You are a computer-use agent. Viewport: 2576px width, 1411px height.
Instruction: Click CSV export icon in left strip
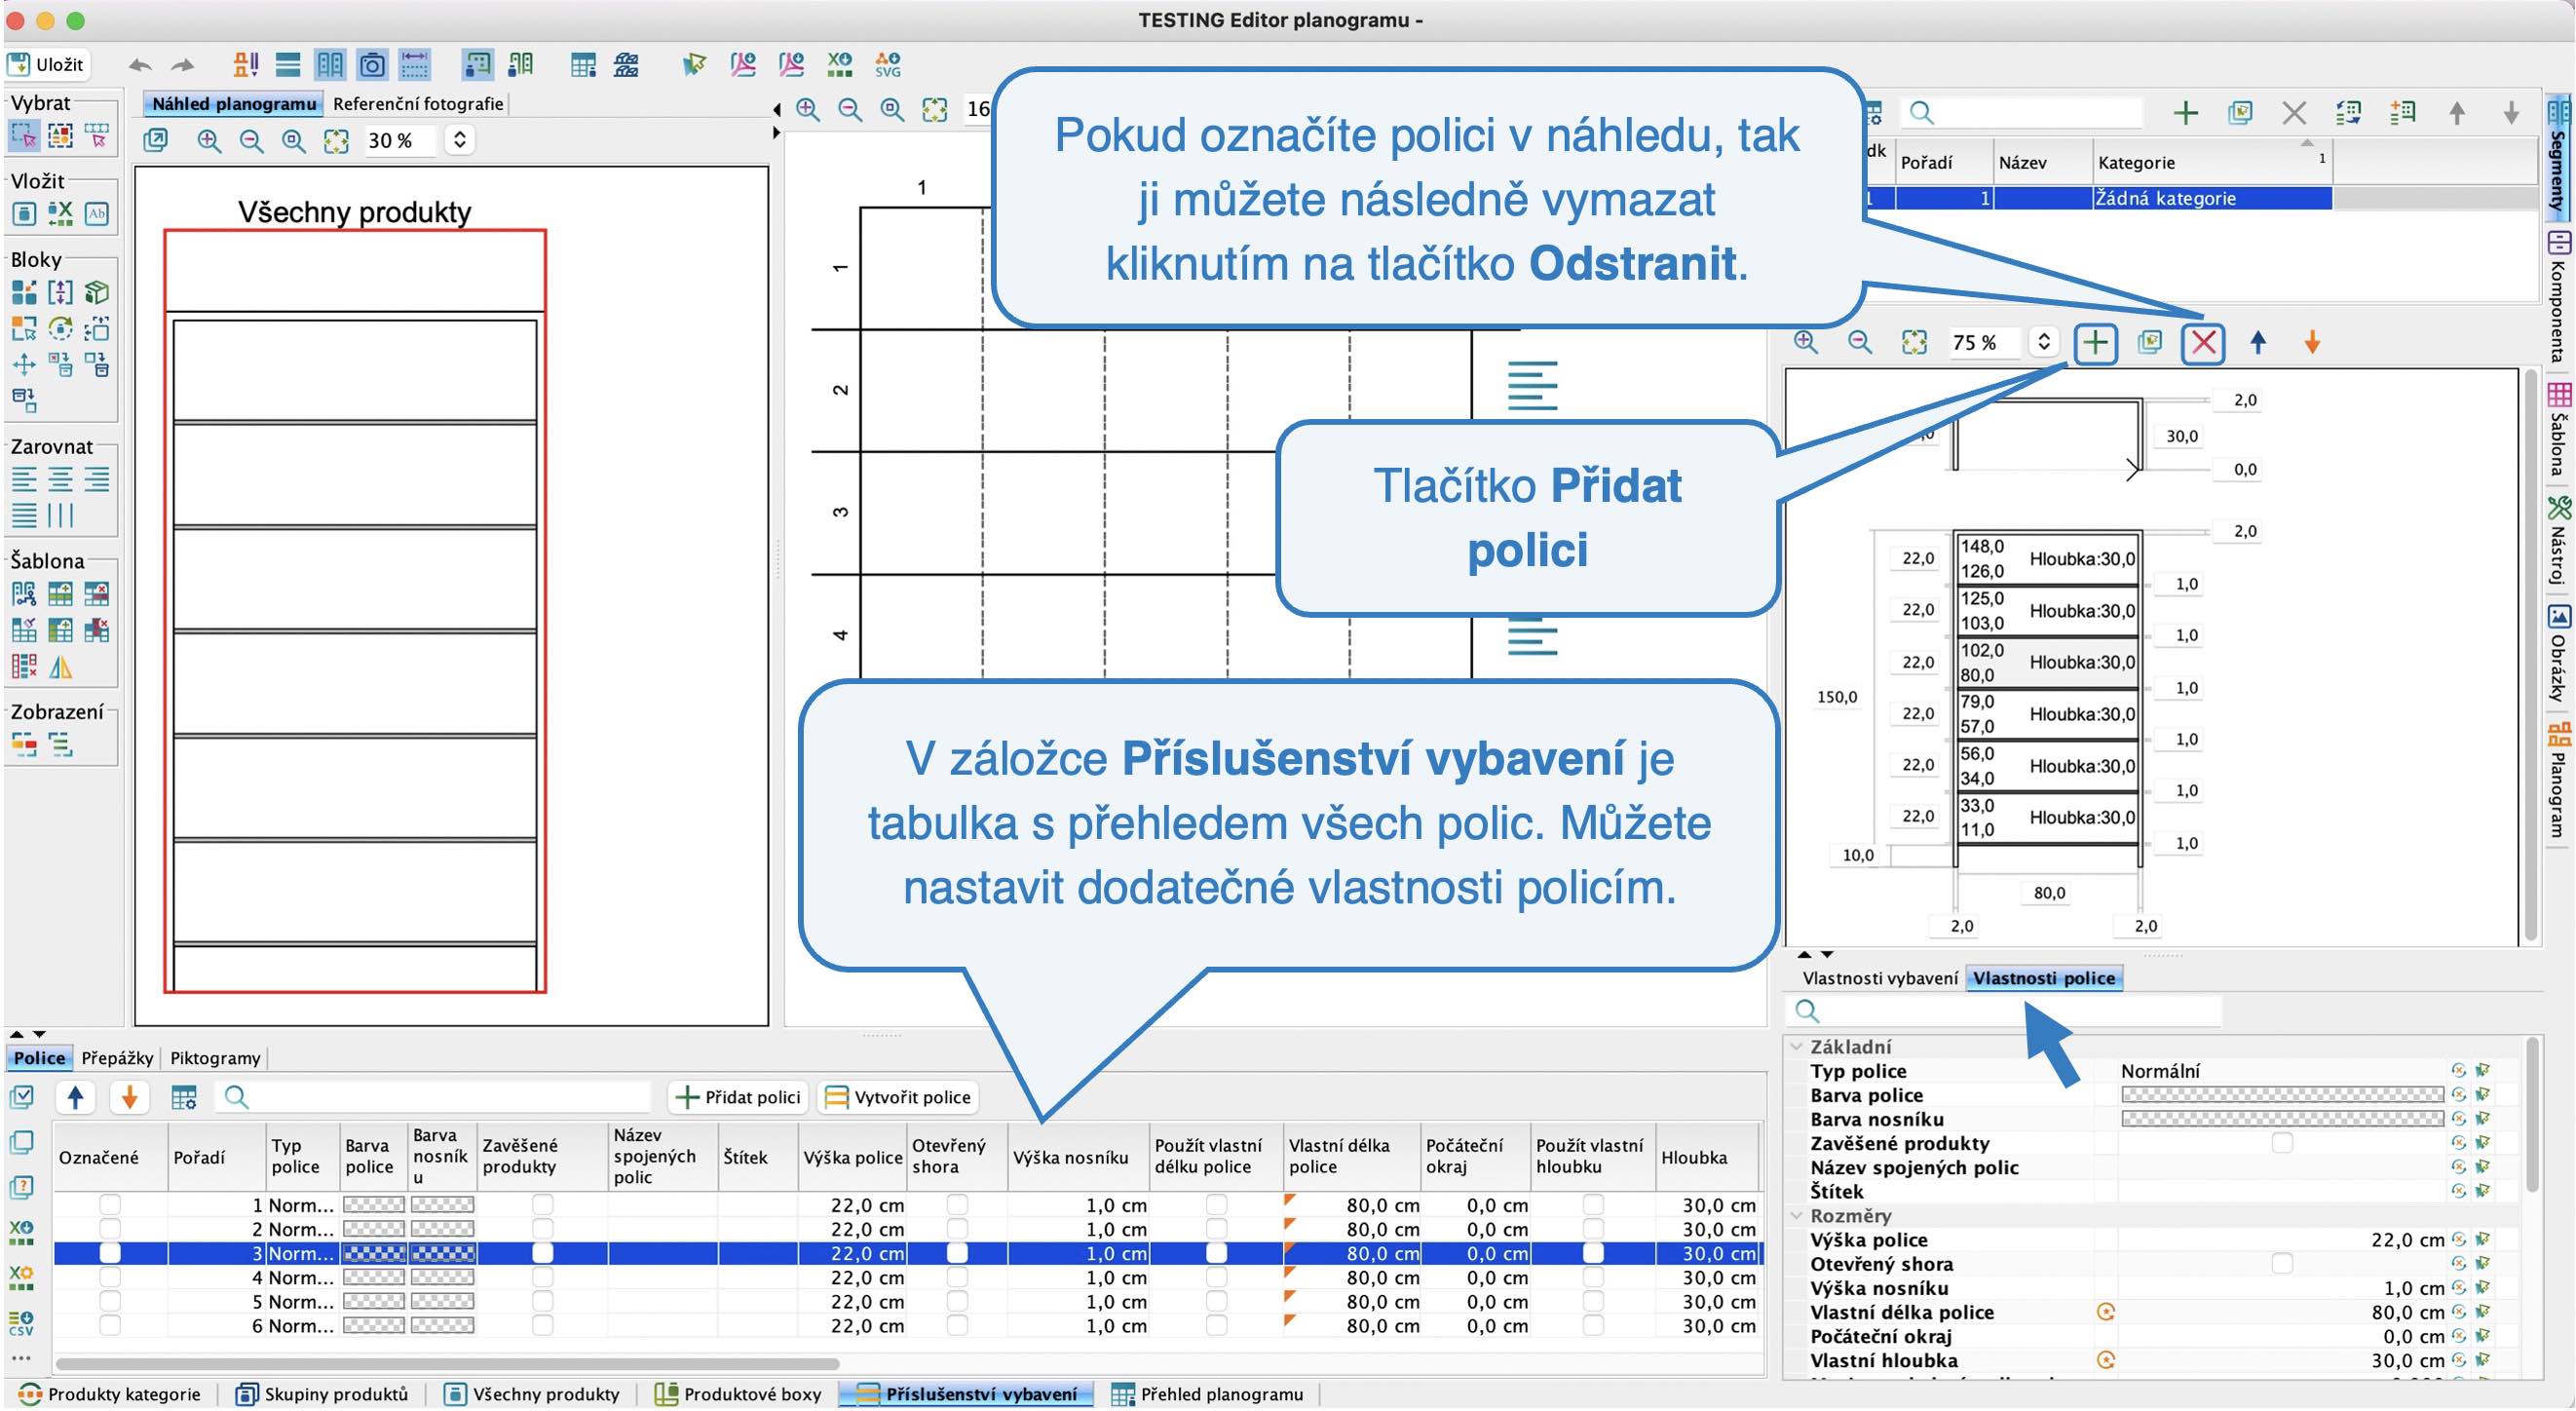(21, 1325)
